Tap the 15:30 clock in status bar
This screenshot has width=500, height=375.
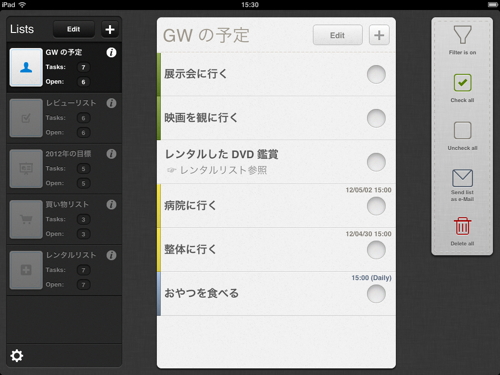[250, 5]
